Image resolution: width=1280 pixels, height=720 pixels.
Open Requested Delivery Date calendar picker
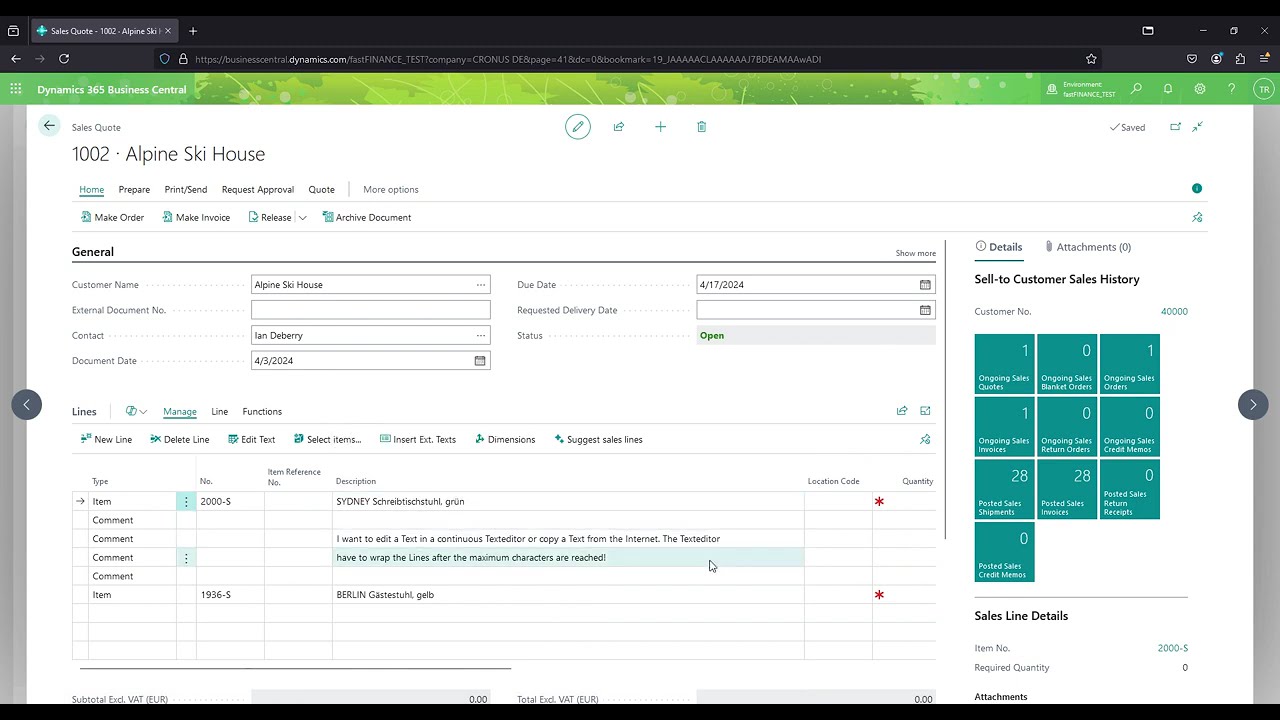[925, 310]
